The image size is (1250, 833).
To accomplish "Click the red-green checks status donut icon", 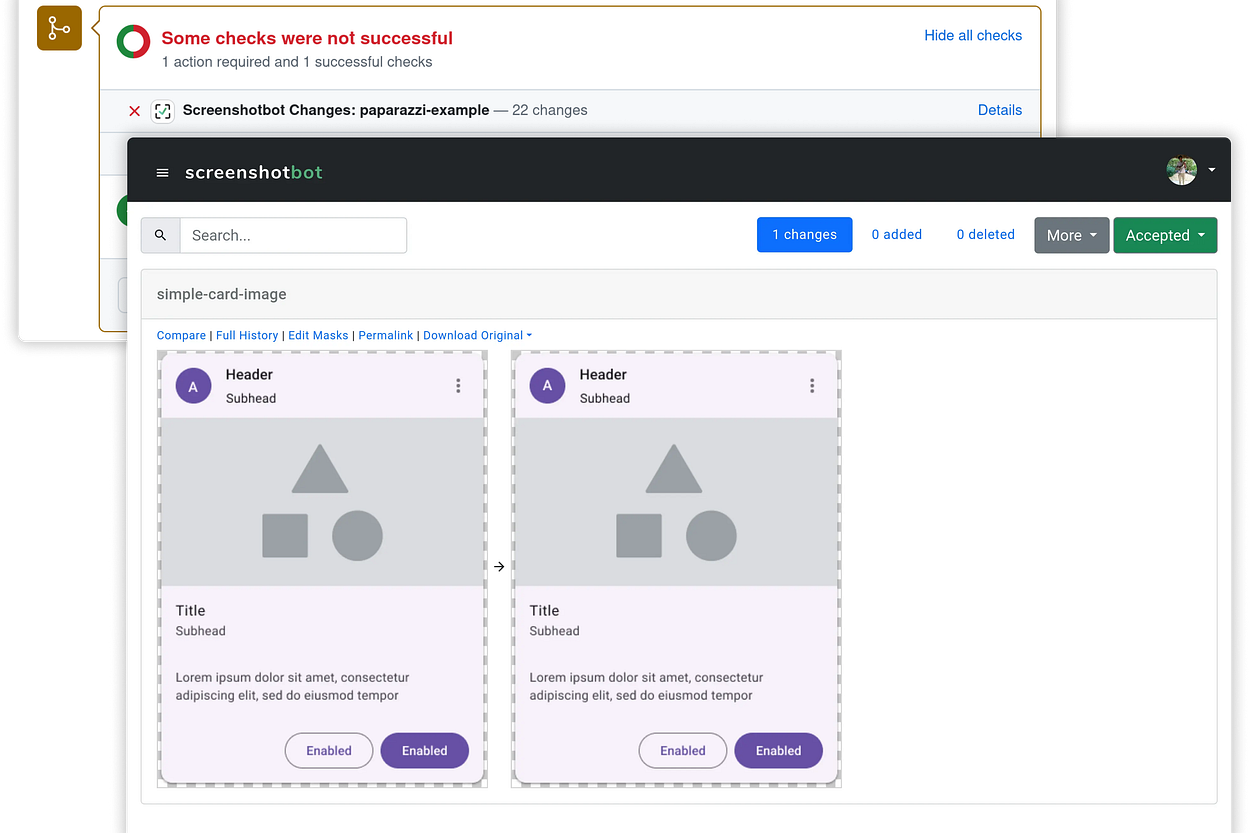I will [134, 42].
